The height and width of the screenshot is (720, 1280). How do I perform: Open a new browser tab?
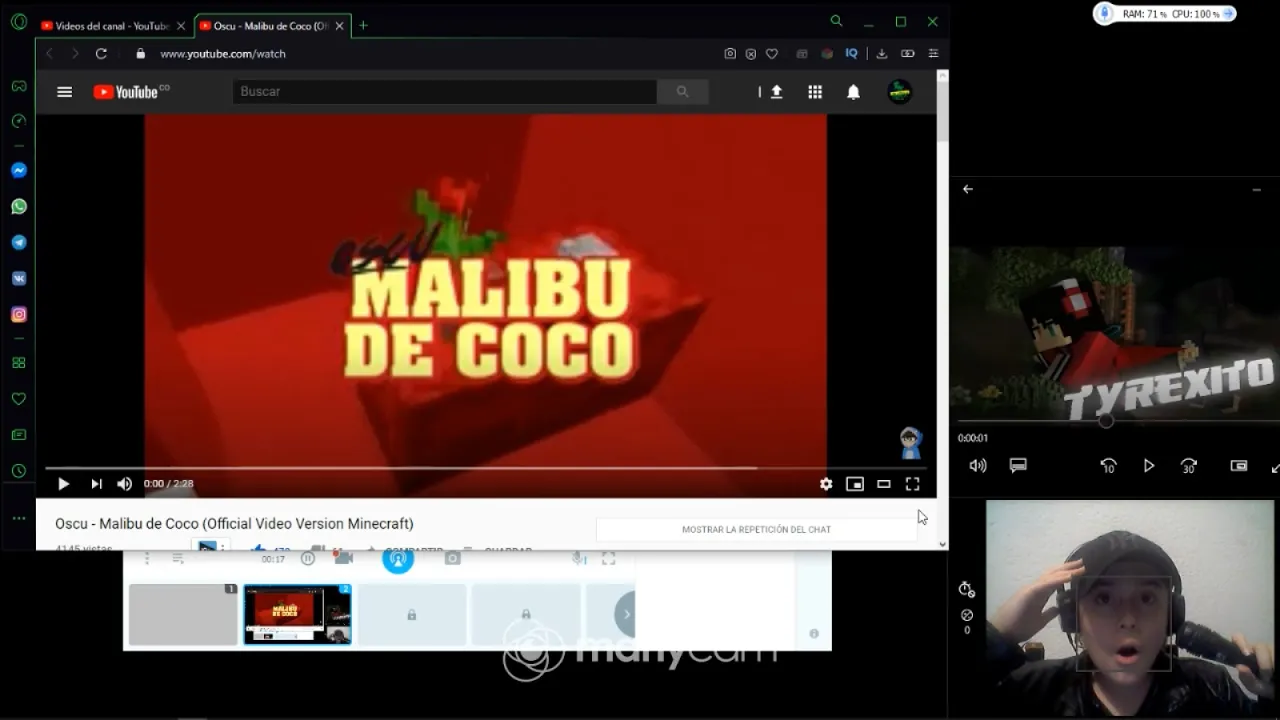(x=363, y=26)
